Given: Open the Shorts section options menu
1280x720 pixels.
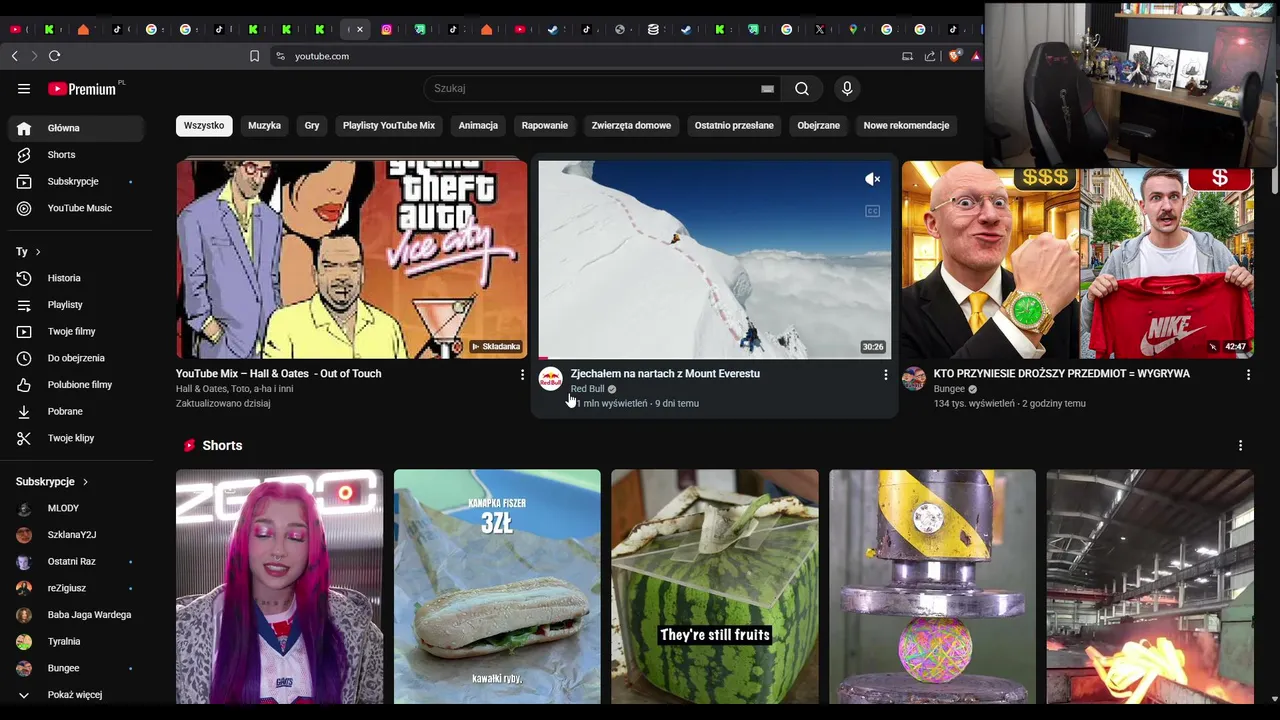Looking at the screenshot, I should pos(1240,445).
